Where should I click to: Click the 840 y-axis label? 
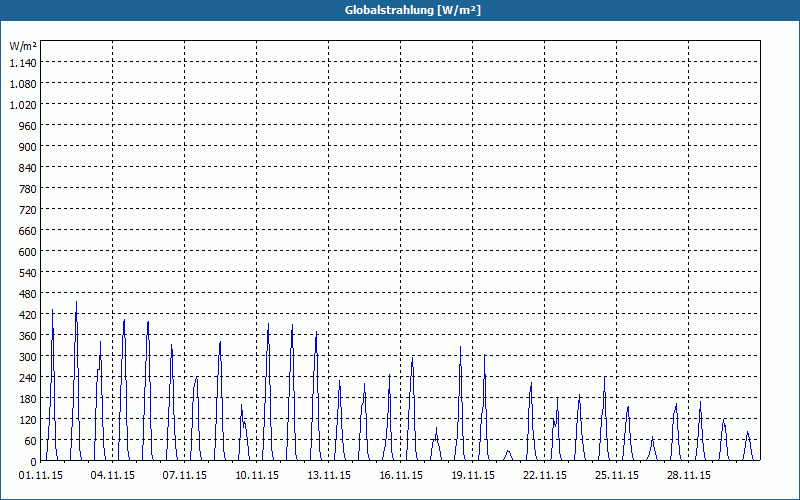(28, 168)
